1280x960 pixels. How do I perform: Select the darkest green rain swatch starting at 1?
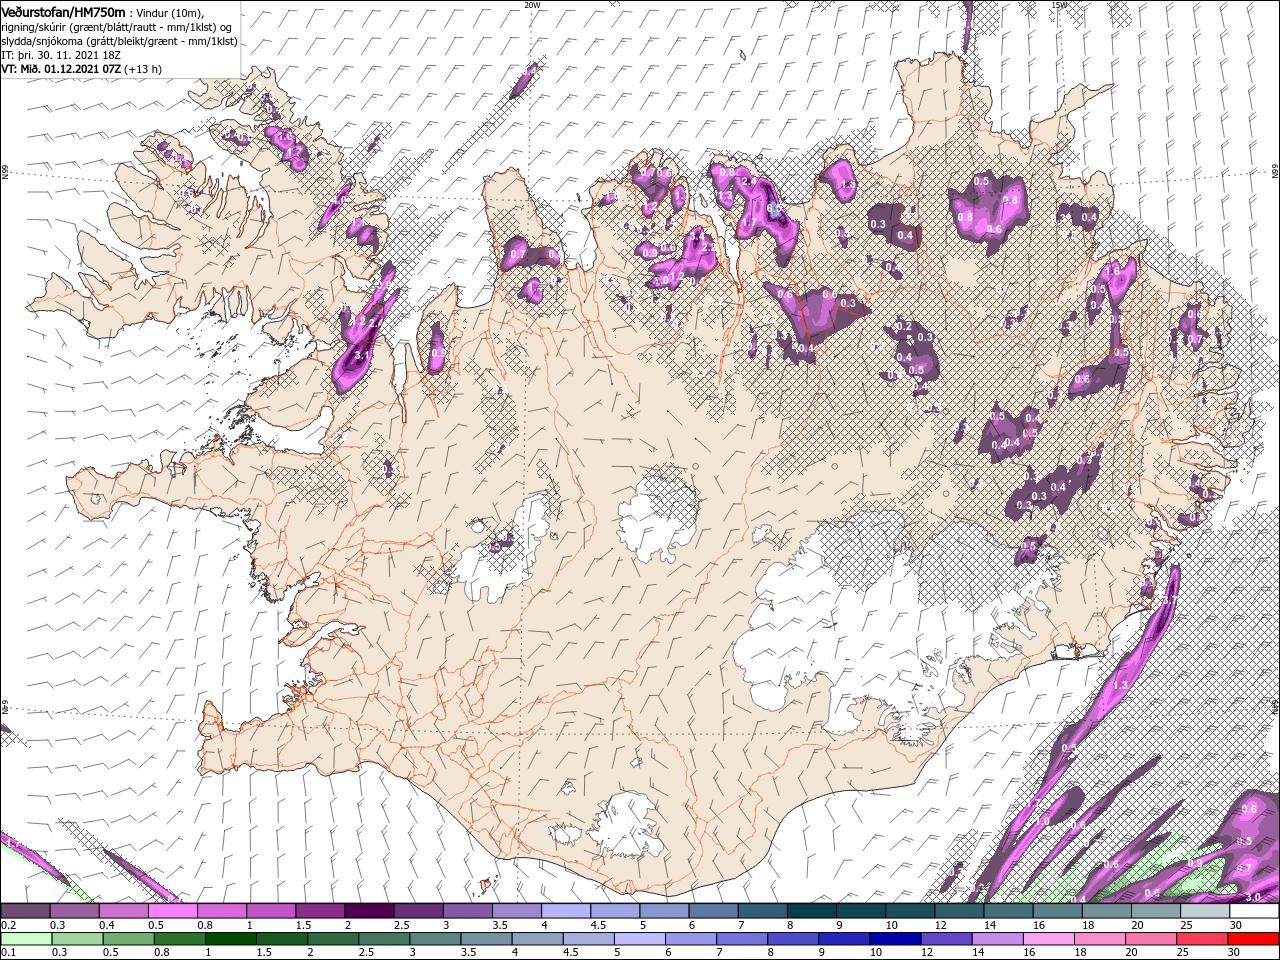tap(231, 939)
